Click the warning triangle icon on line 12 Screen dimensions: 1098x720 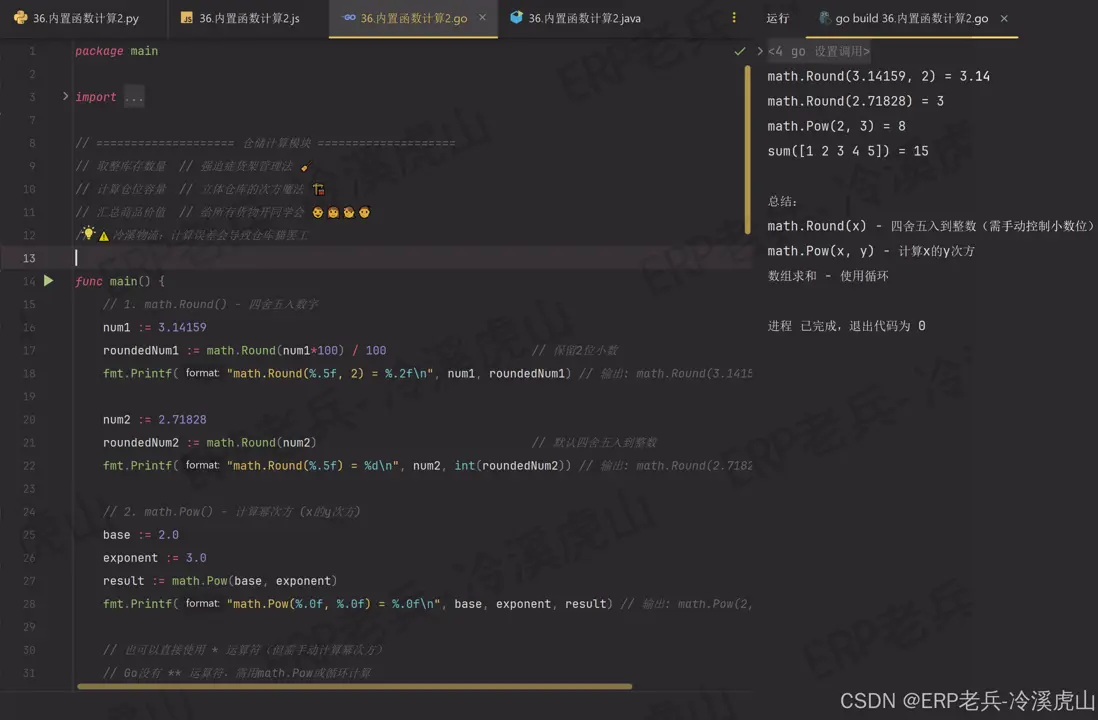[x=104, y=236]
